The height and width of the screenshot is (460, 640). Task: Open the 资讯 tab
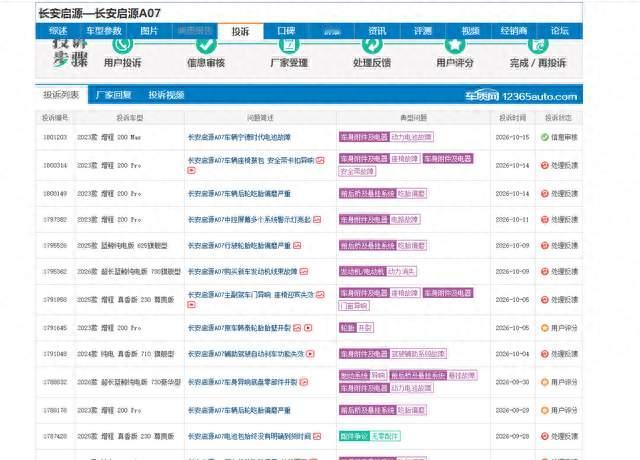click(x=377, y=31)
